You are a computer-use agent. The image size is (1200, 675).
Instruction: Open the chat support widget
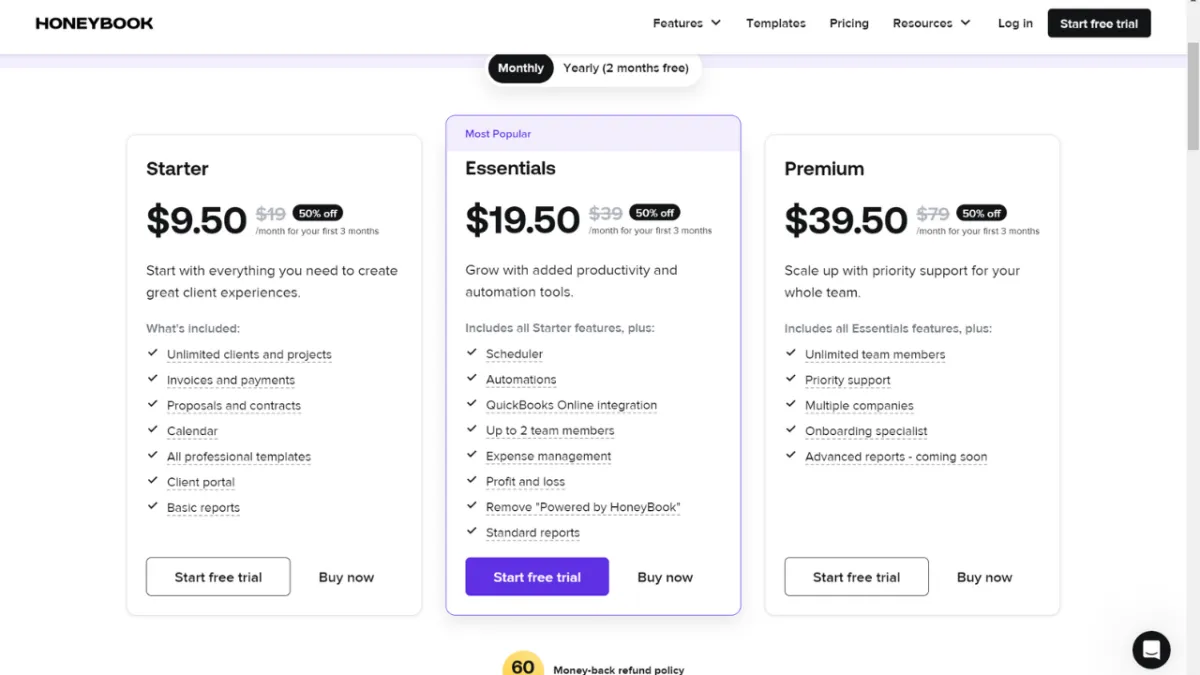[1151, 649]
